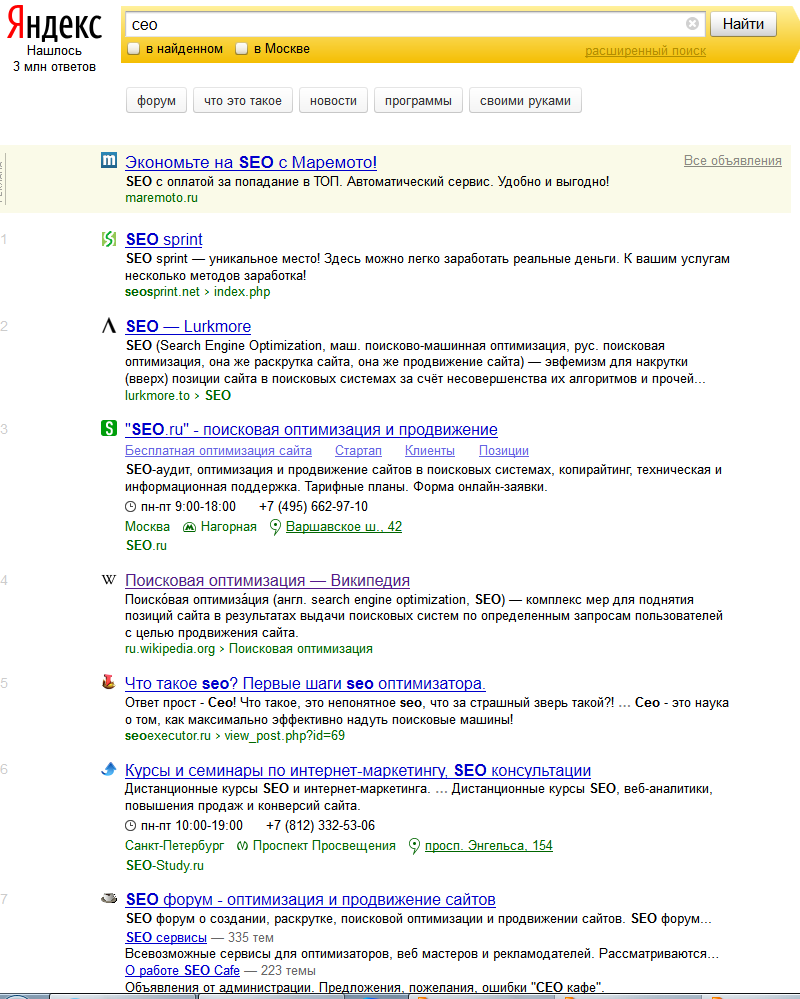Choose the "новости" suggestion button

(x=333, y=101)
